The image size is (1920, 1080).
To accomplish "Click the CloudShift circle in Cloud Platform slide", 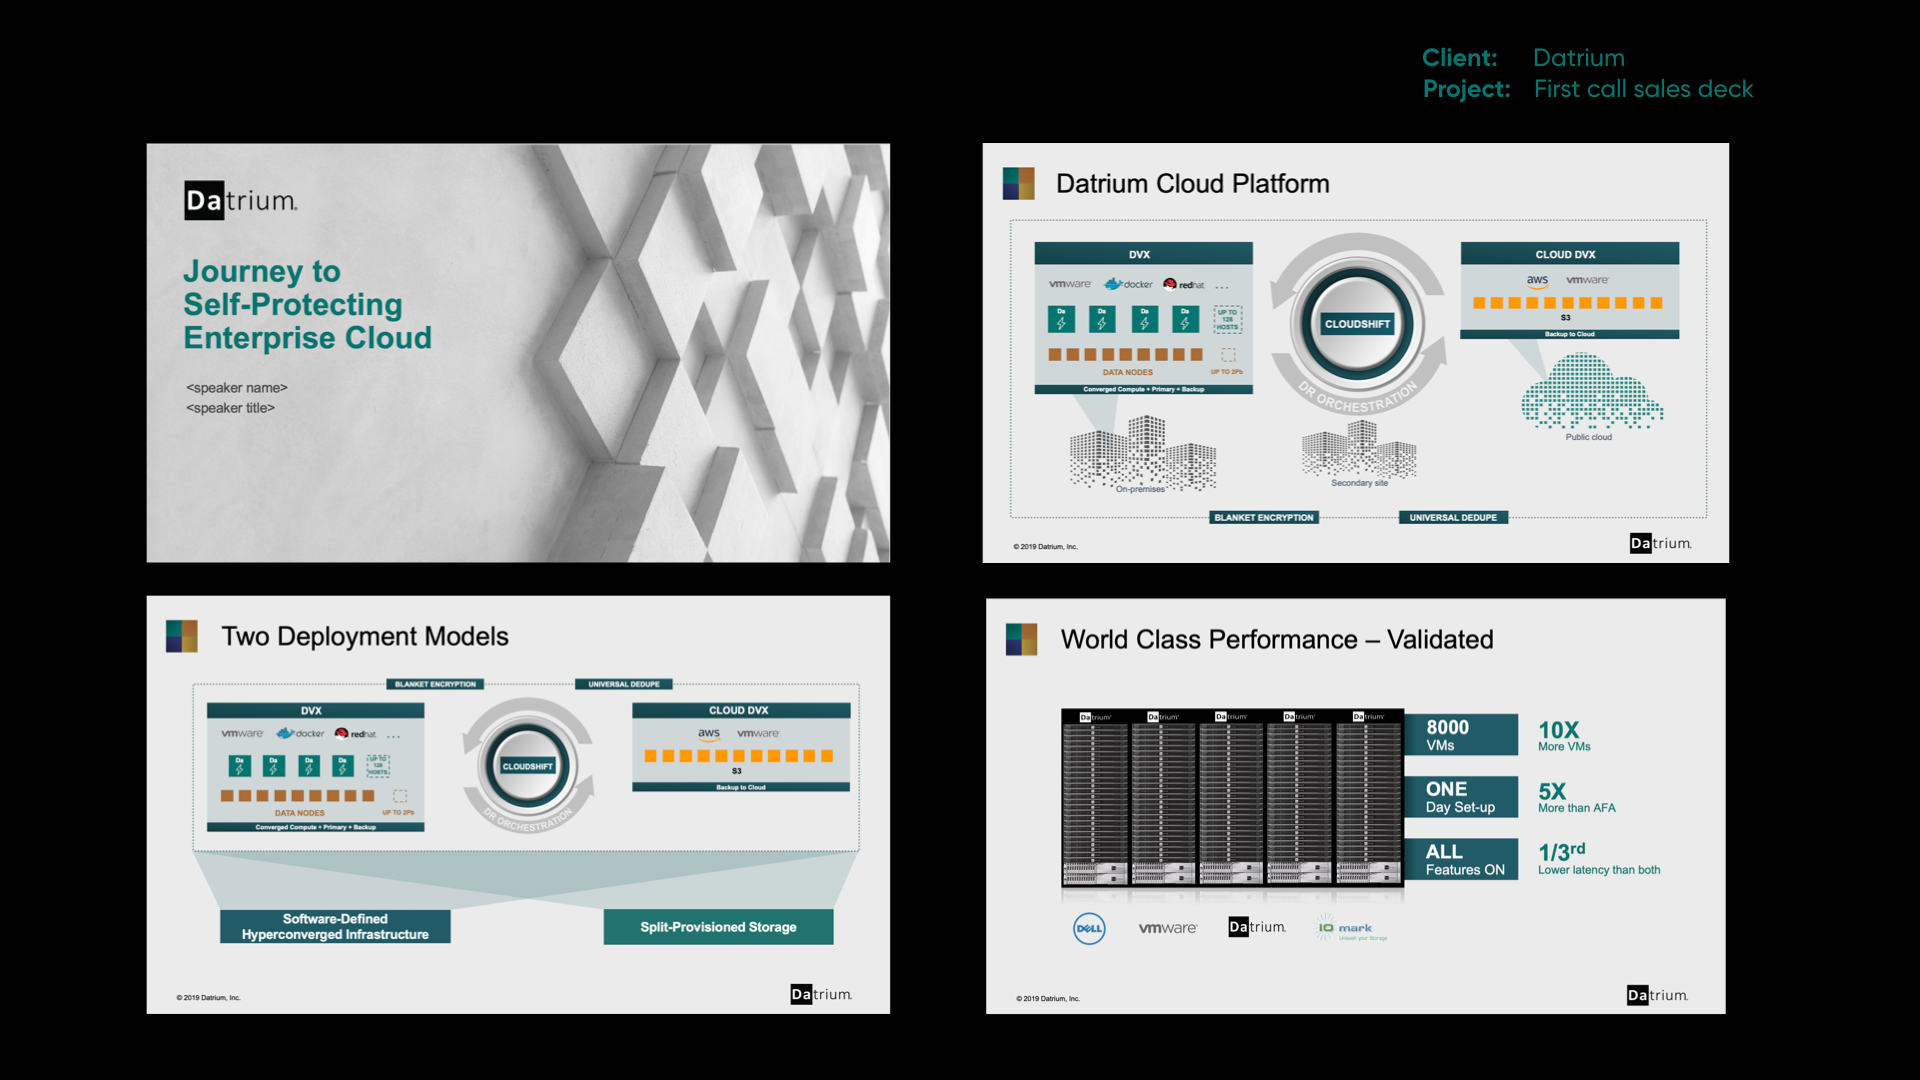I will coord(1357,324).
